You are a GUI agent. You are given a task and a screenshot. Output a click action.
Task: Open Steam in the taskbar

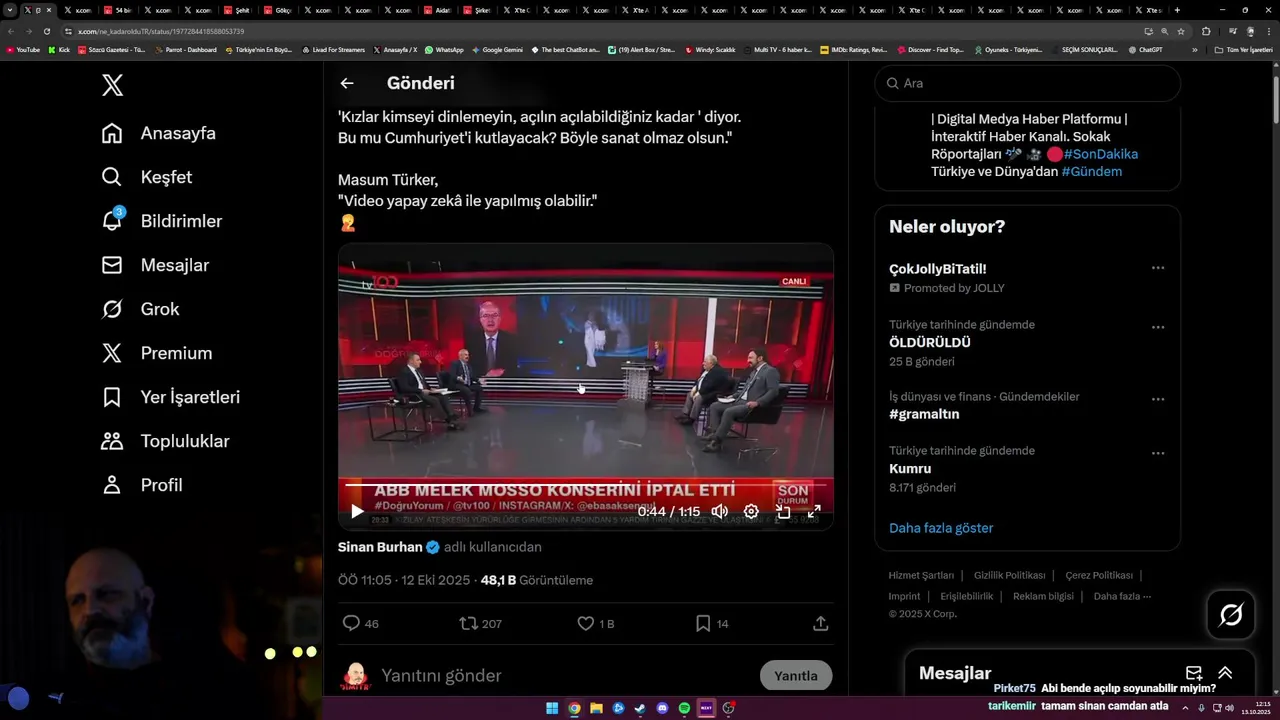(x=640, y=708)
